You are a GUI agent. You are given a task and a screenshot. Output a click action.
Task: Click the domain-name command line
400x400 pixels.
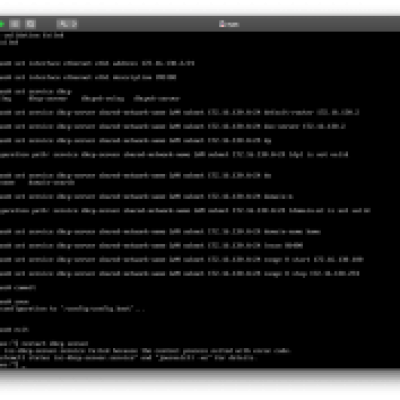pyautogui.click(x=160, y=232)
